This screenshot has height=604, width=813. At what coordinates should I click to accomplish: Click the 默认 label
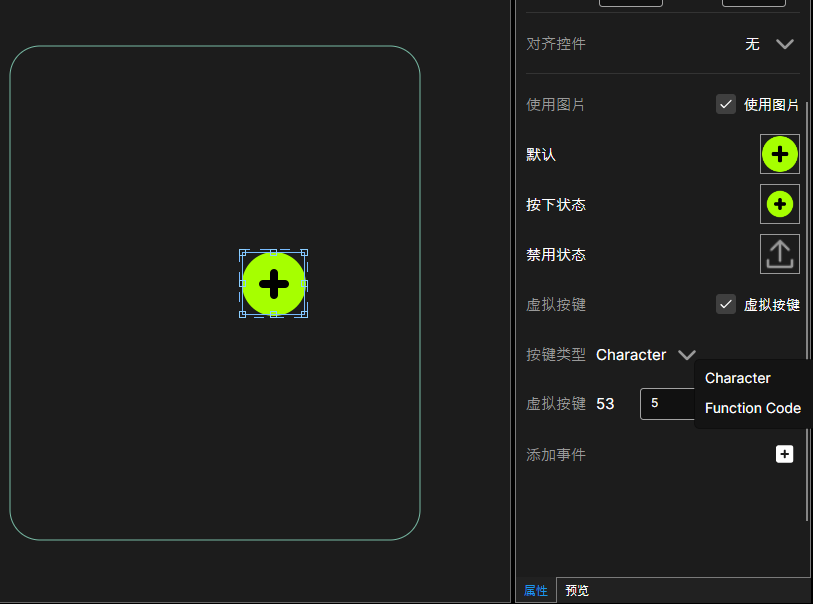[541, 154]
